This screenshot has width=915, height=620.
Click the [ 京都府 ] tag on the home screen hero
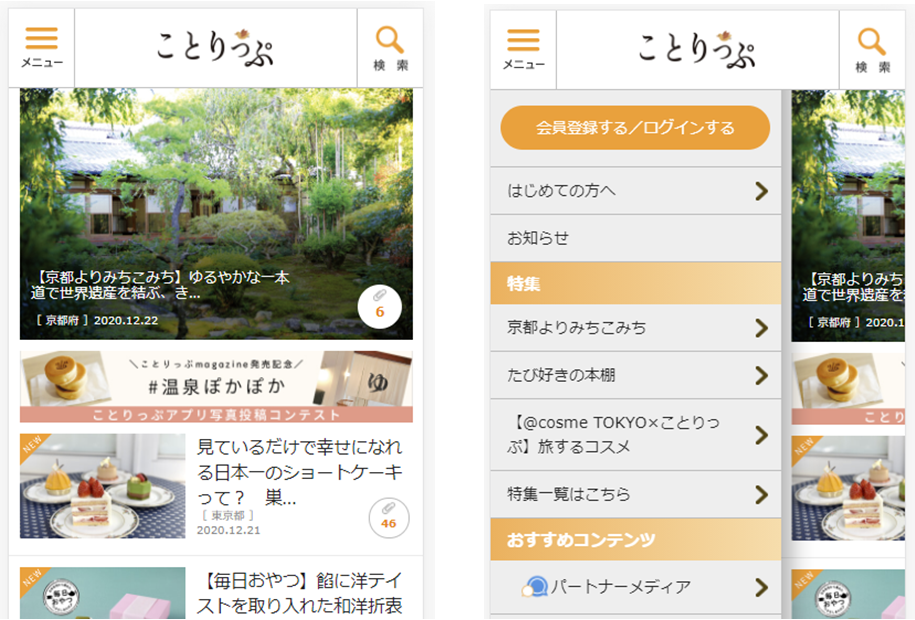pyautogui.click(x=61, y=321)
